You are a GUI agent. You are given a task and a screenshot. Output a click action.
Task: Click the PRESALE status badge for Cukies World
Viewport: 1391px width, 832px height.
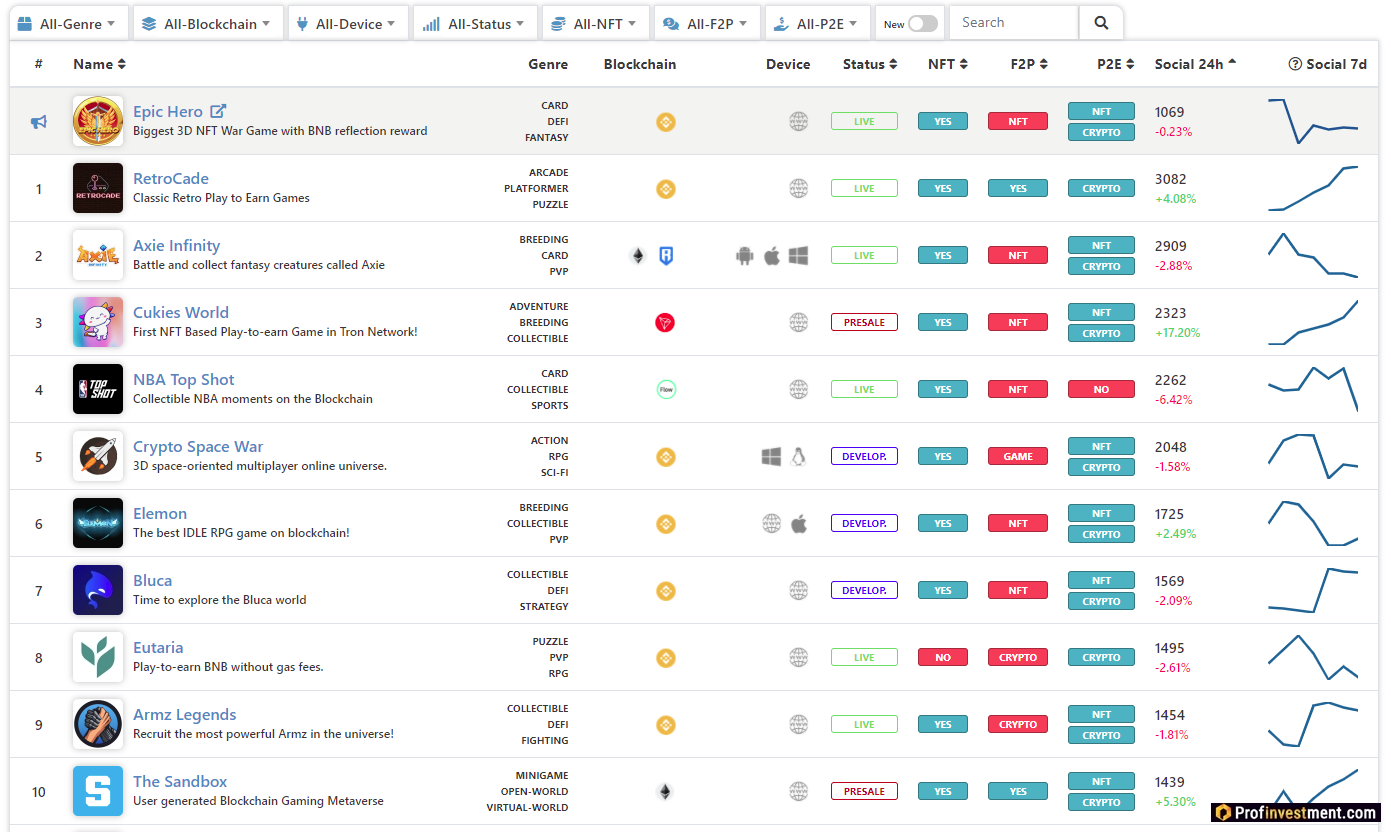click(x=864, y=322)
